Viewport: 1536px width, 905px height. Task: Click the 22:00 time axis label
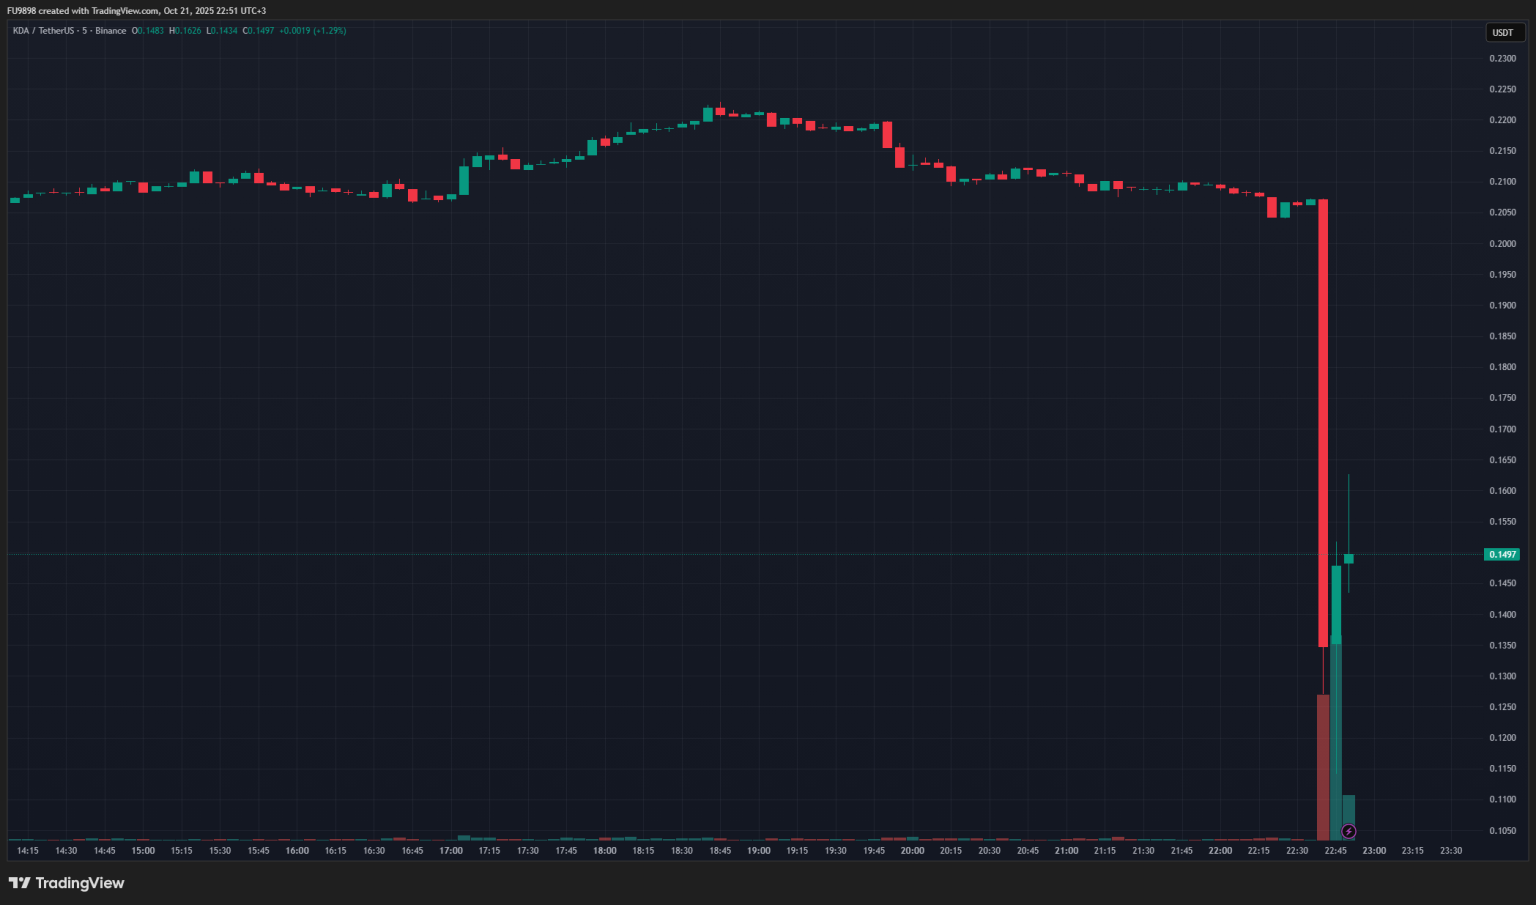(x=1220, y=851)
